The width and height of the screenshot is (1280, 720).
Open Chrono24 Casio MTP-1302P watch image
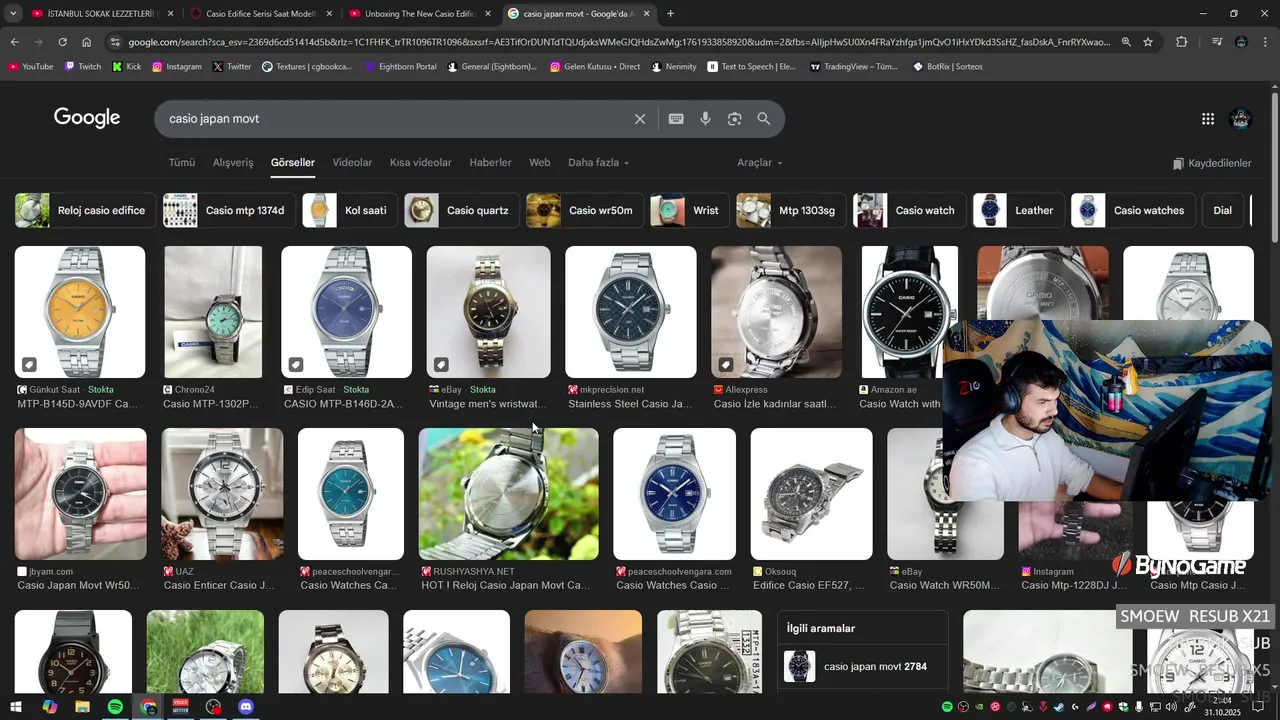[213, 312]
